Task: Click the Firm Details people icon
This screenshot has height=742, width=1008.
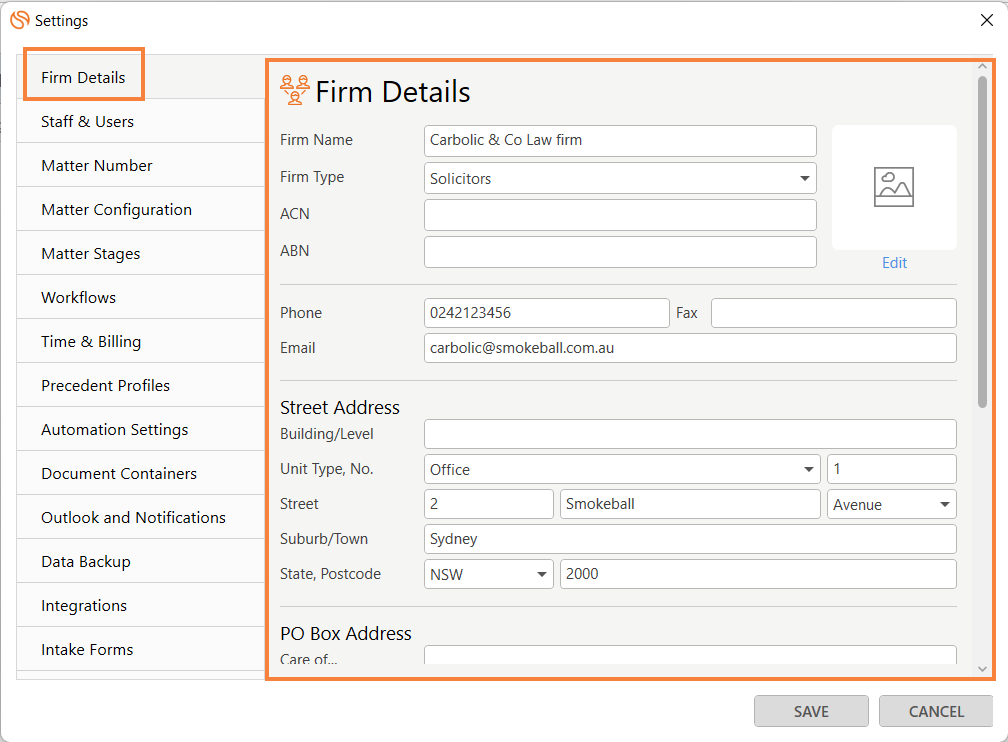Action: tap(295, 90)
